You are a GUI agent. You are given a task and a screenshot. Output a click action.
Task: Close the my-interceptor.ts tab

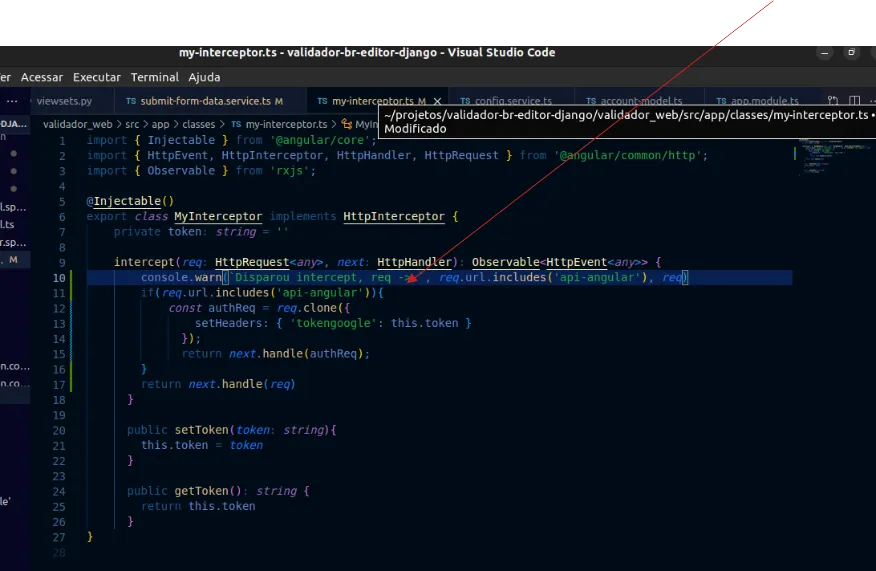click(x=437, y=101)
